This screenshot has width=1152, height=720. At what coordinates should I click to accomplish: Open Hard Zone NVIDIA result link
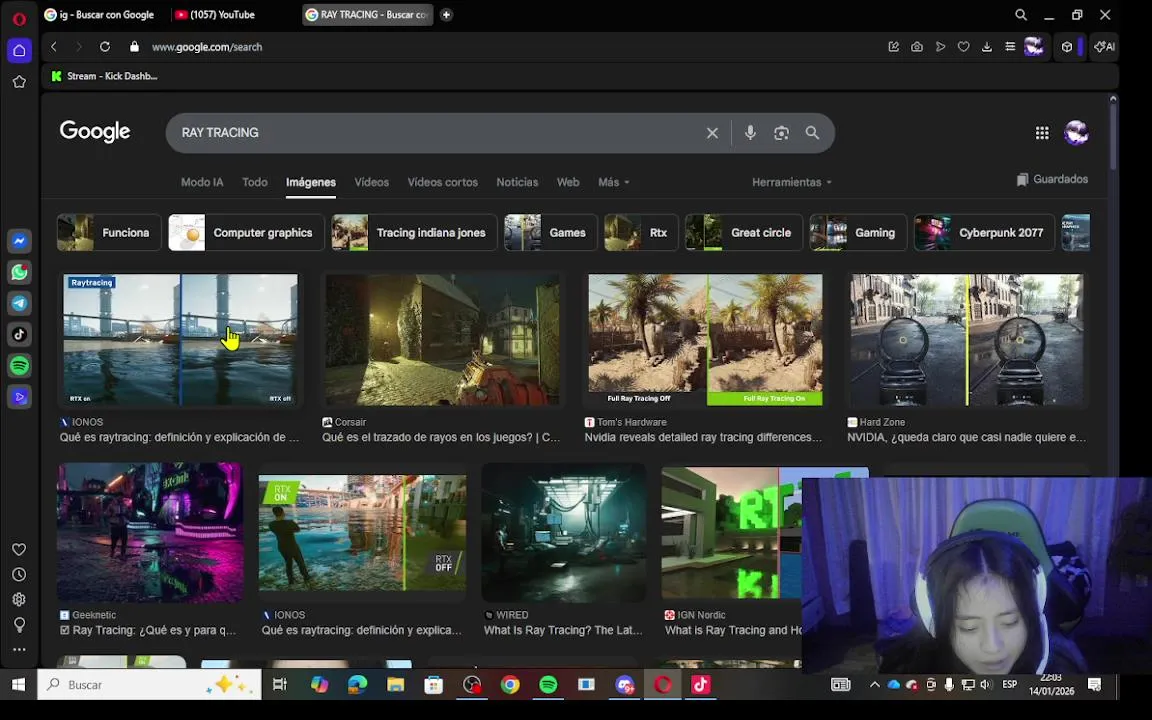click(x=966, y=437)
